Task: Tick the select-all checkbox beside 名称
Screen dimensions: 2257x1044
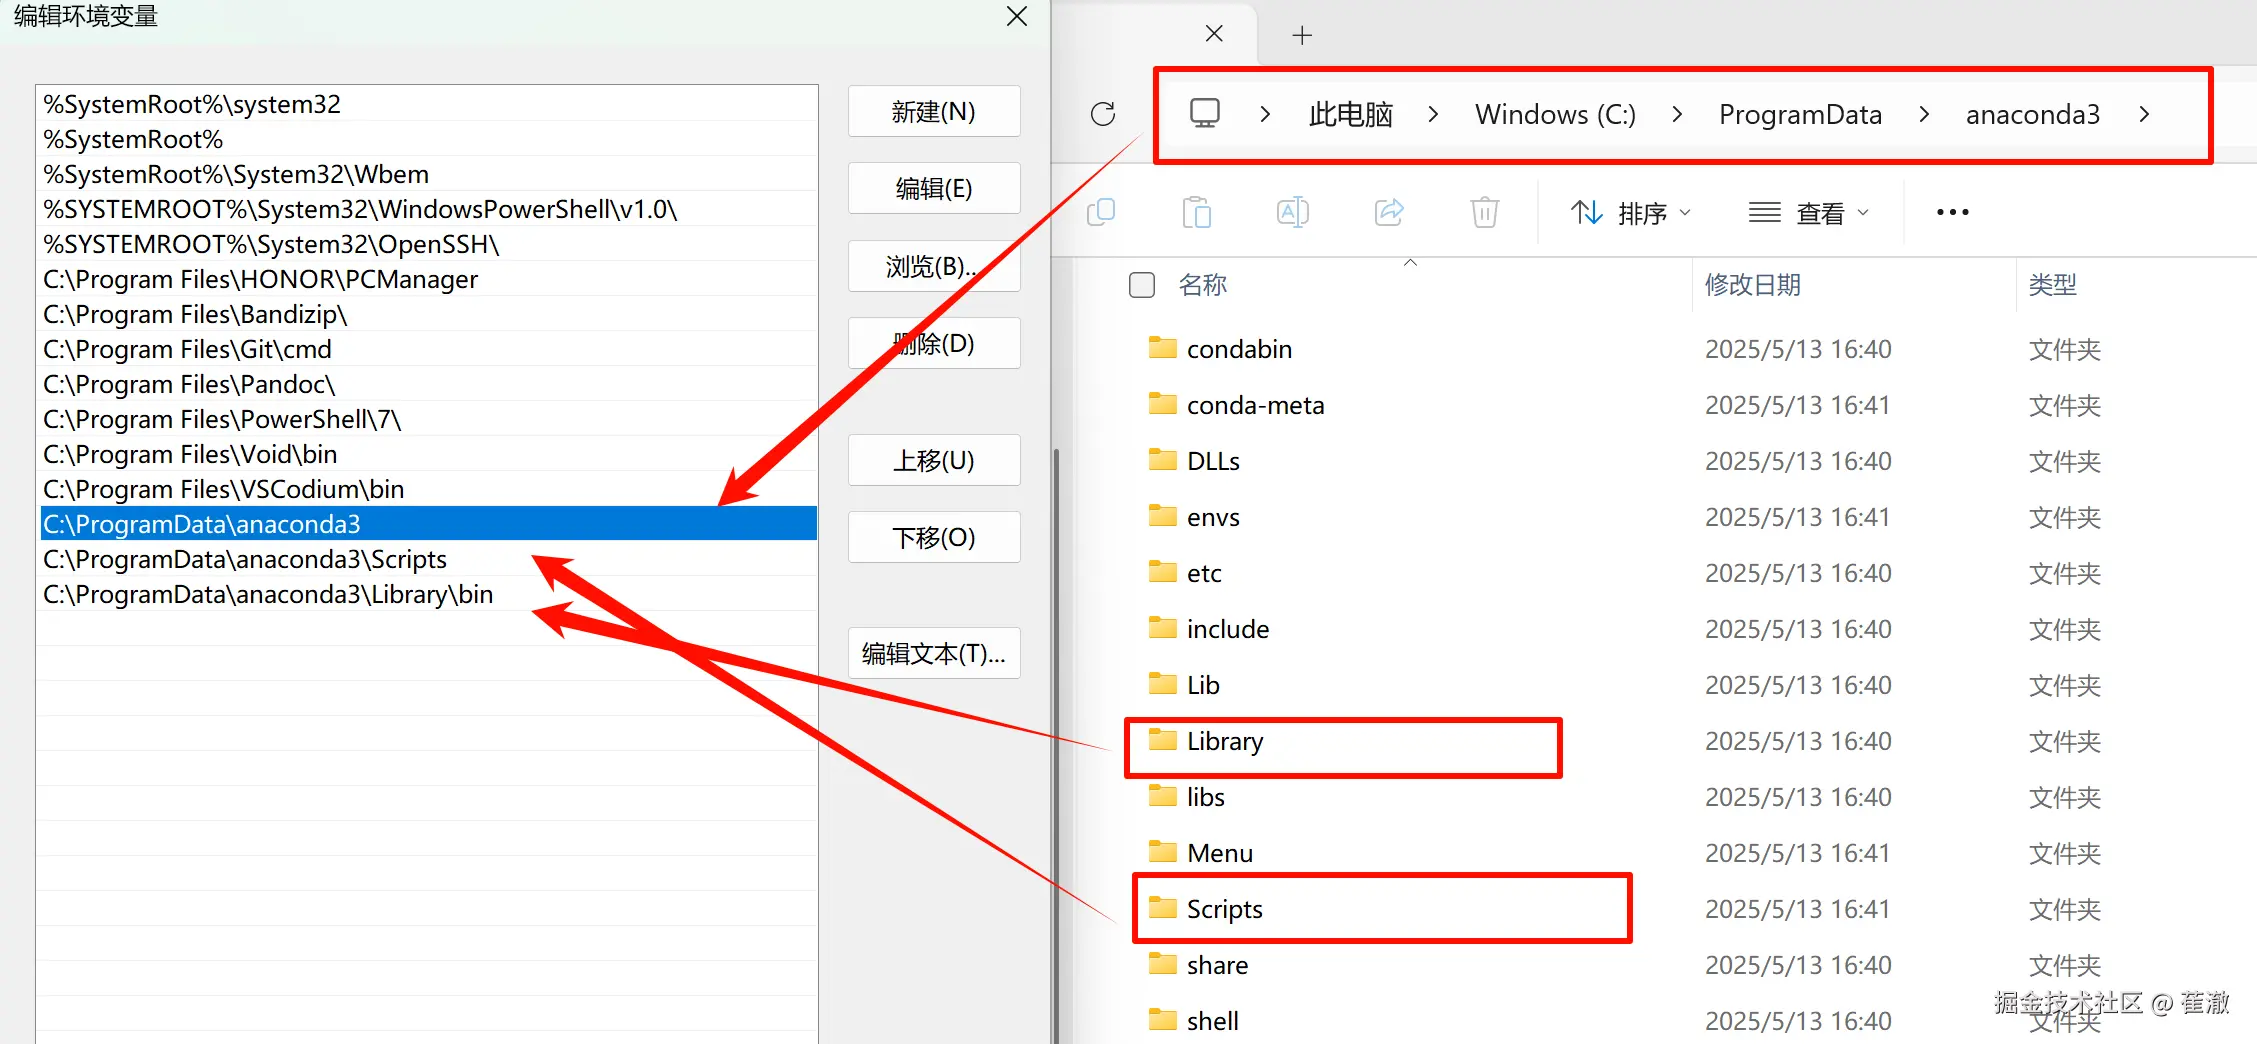Action: [x=1142, y=285]
